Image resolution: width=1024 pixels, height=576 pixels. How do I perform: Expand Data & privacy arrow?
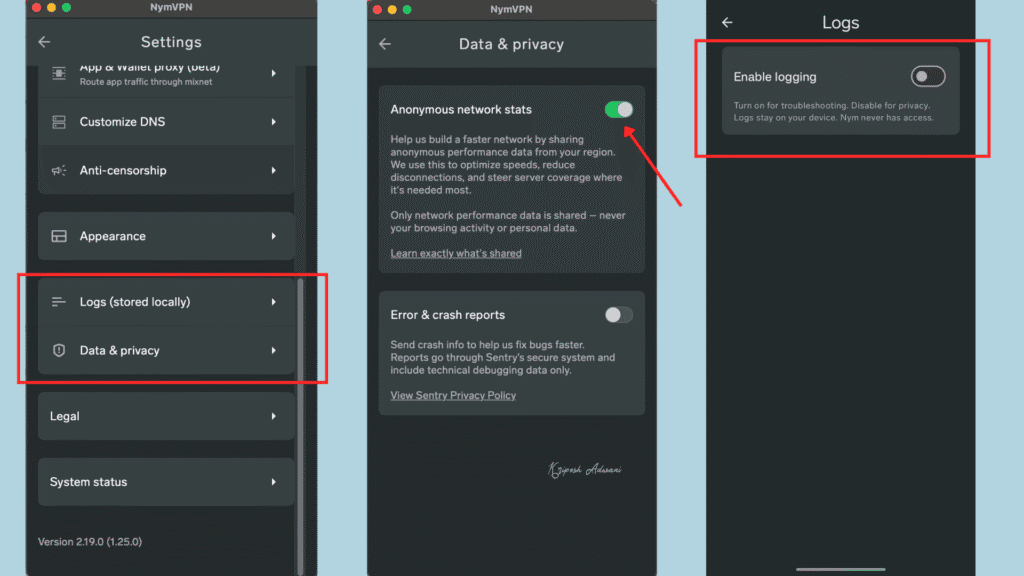[274, 351]
